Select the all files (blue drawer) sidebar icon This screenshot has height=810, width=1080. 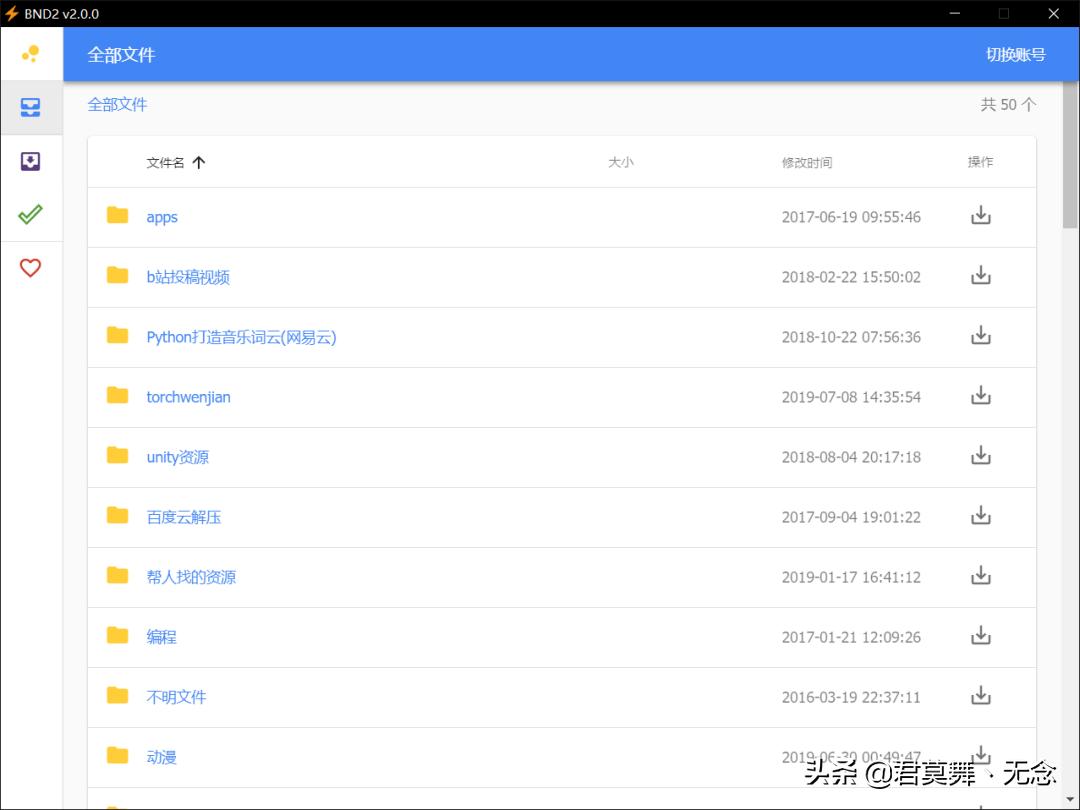(32, 107)
